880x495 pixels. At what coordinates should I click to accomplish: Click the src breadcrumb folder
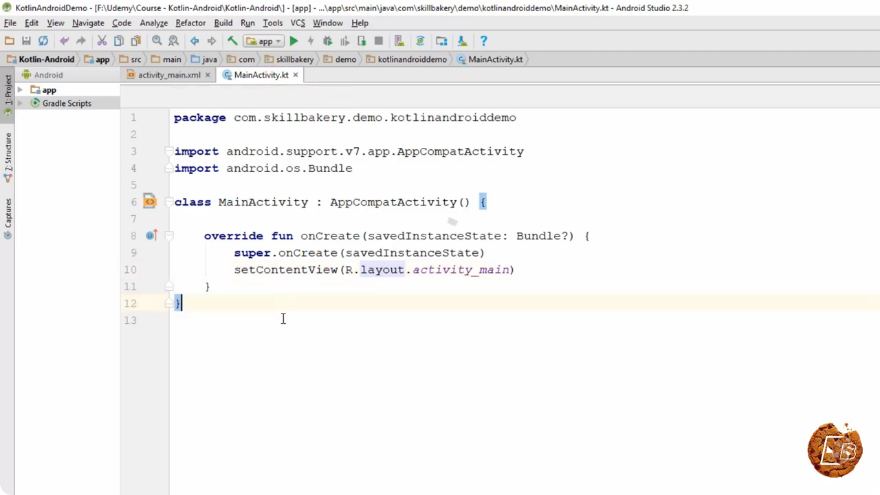pyautogui.click(x=131, y=59)
